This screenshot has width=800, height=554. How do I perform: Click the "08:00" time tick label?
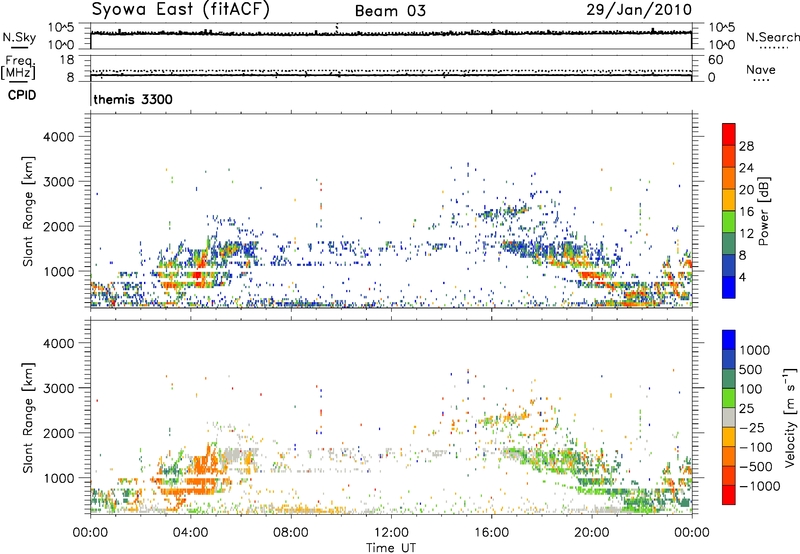(290, 533)
